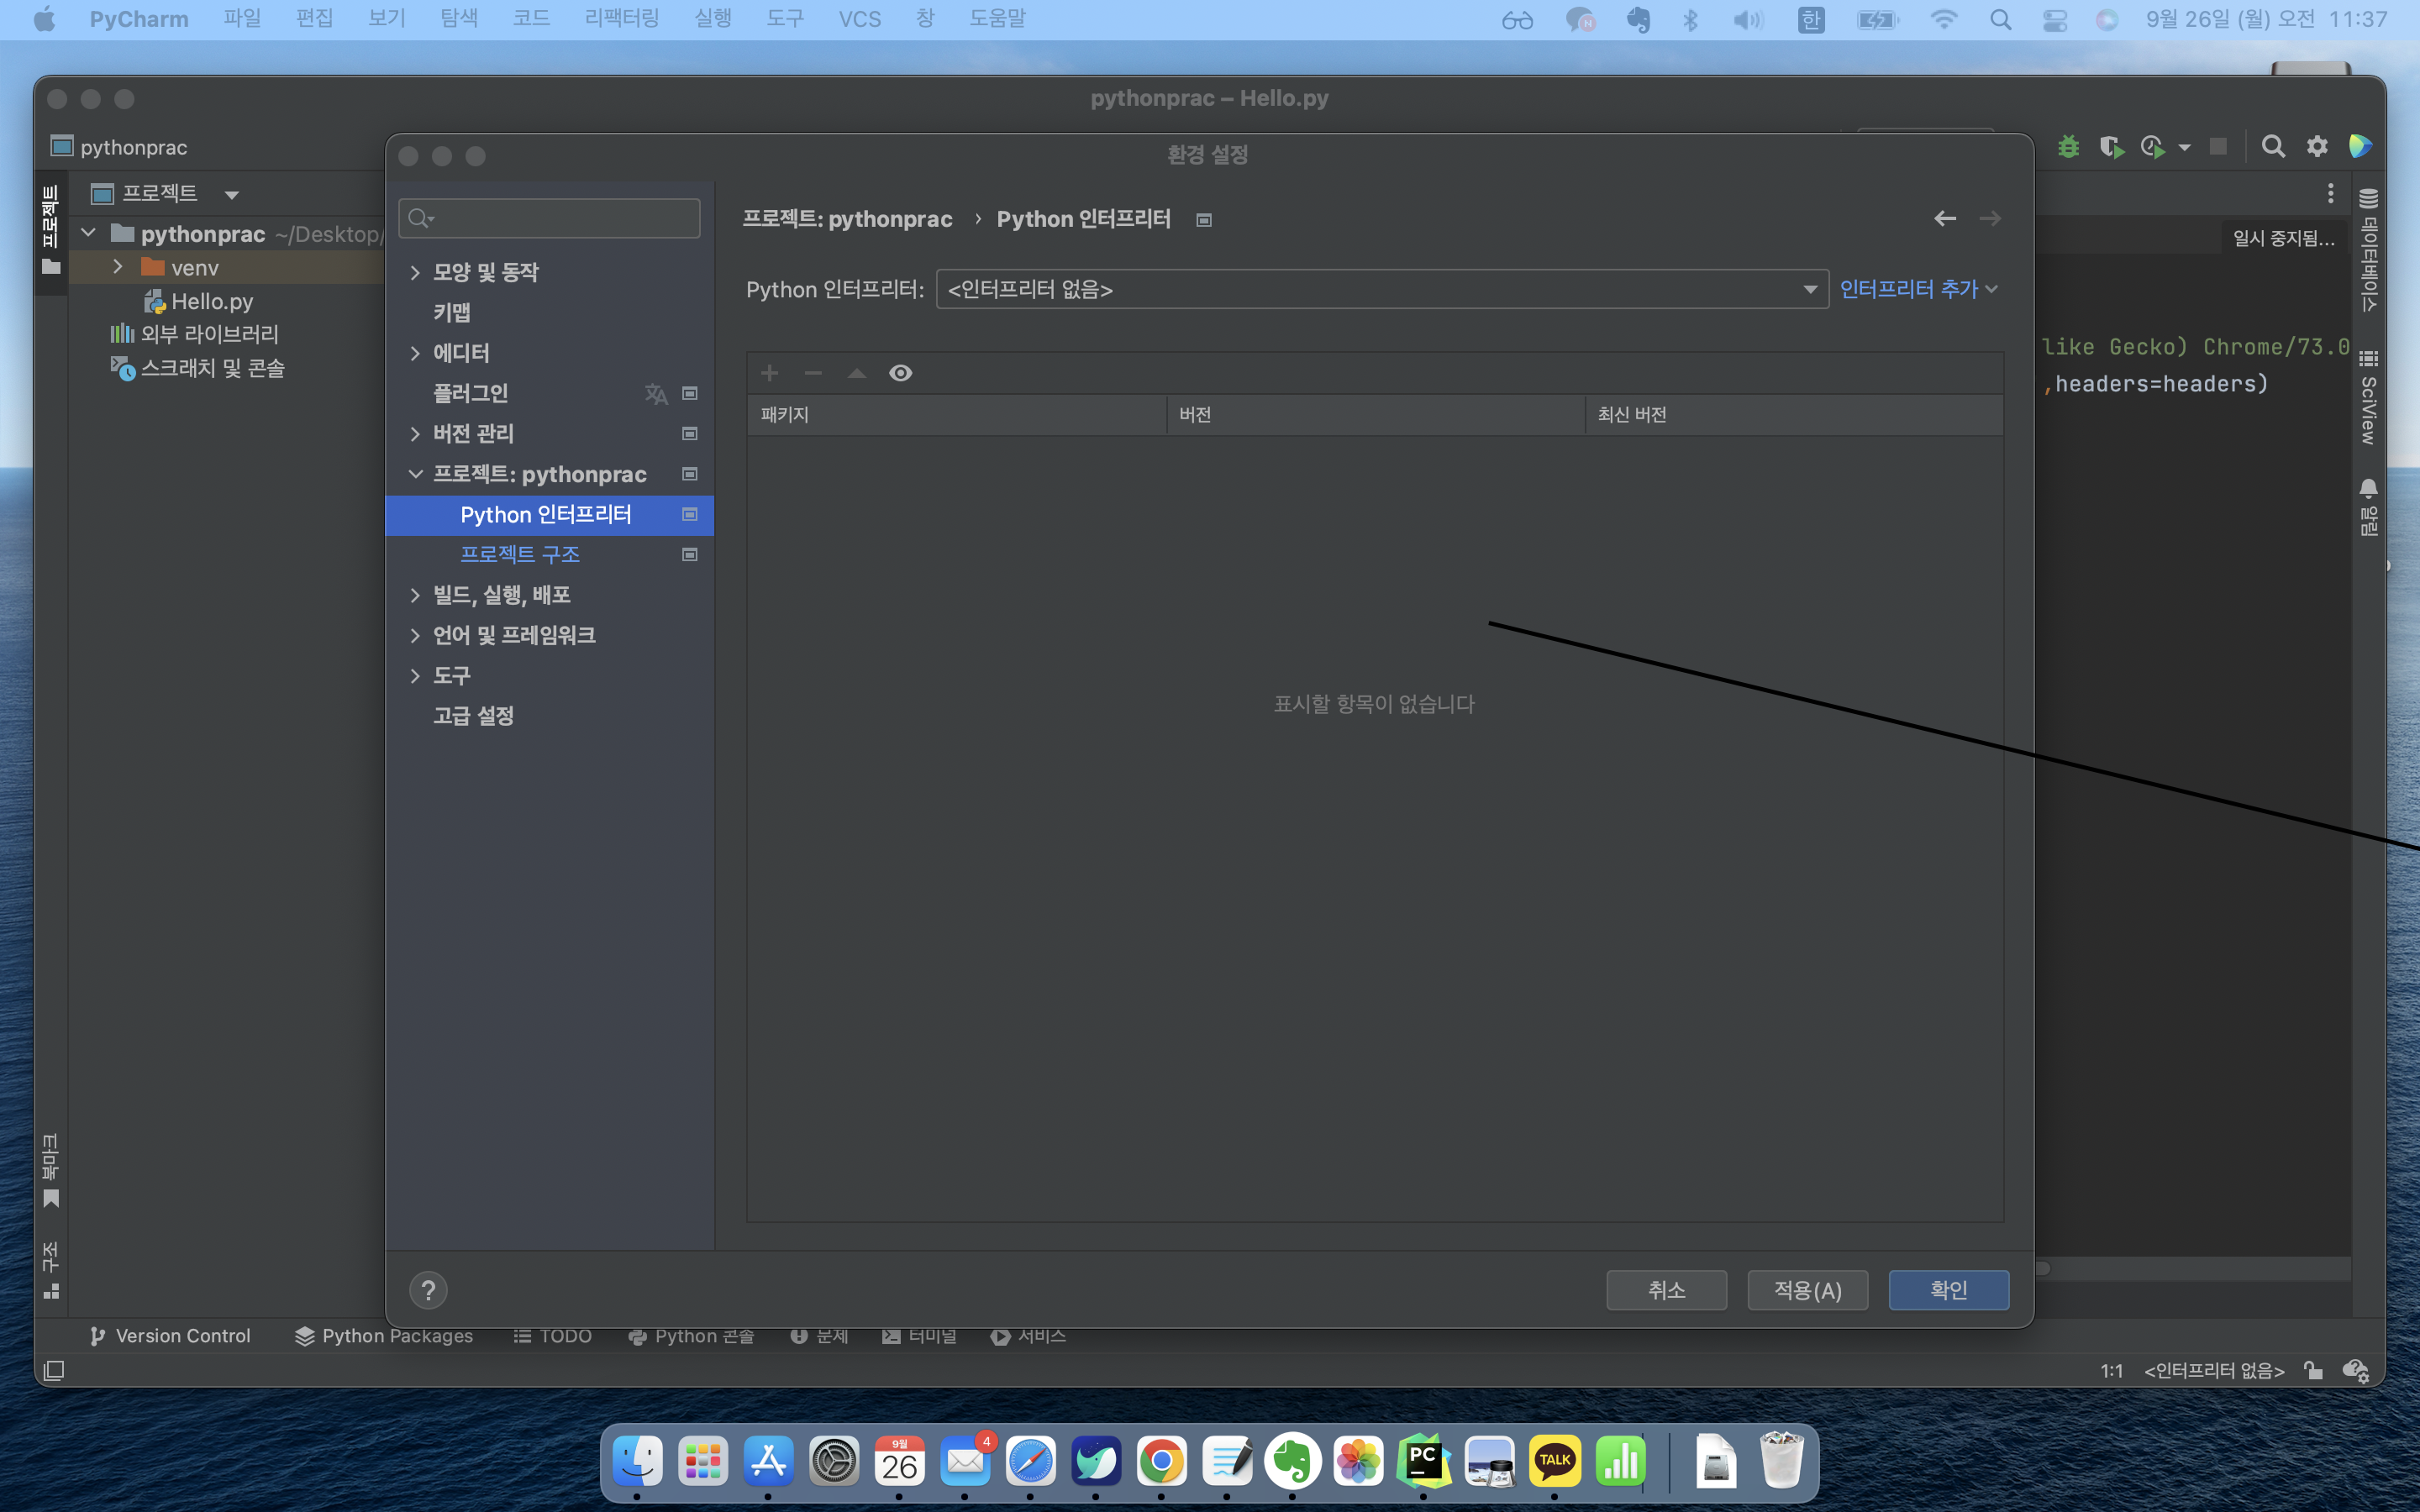
Task: Collapse the 프로젝트: pythonprac settings section
Action: pos(415,474)
